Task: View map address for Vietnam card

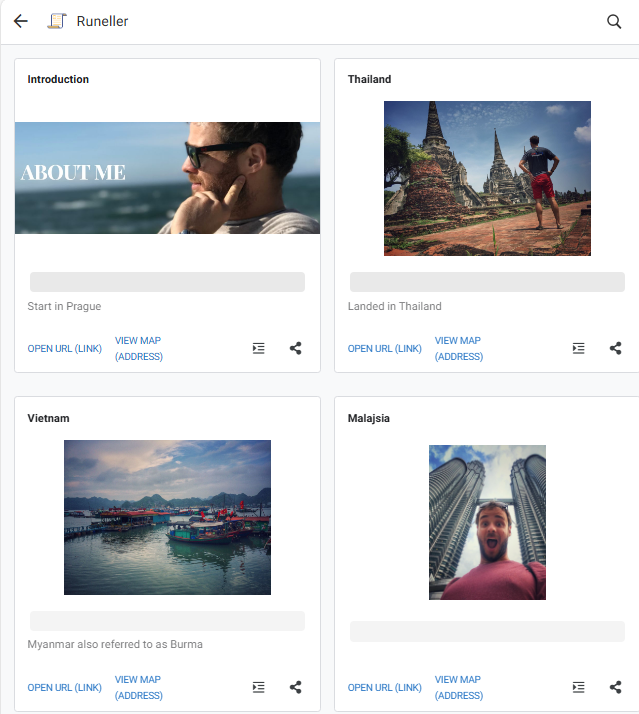Action: [x=139, y=687]
